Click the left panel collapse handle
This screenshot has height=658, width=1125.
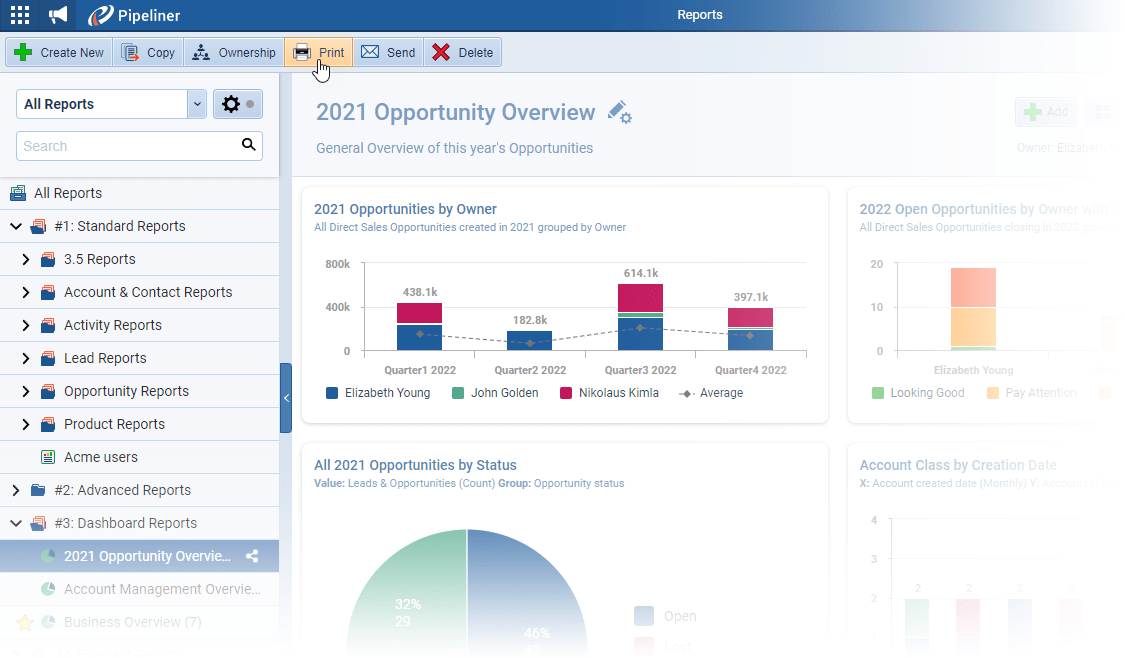click(x=286, y=398)
